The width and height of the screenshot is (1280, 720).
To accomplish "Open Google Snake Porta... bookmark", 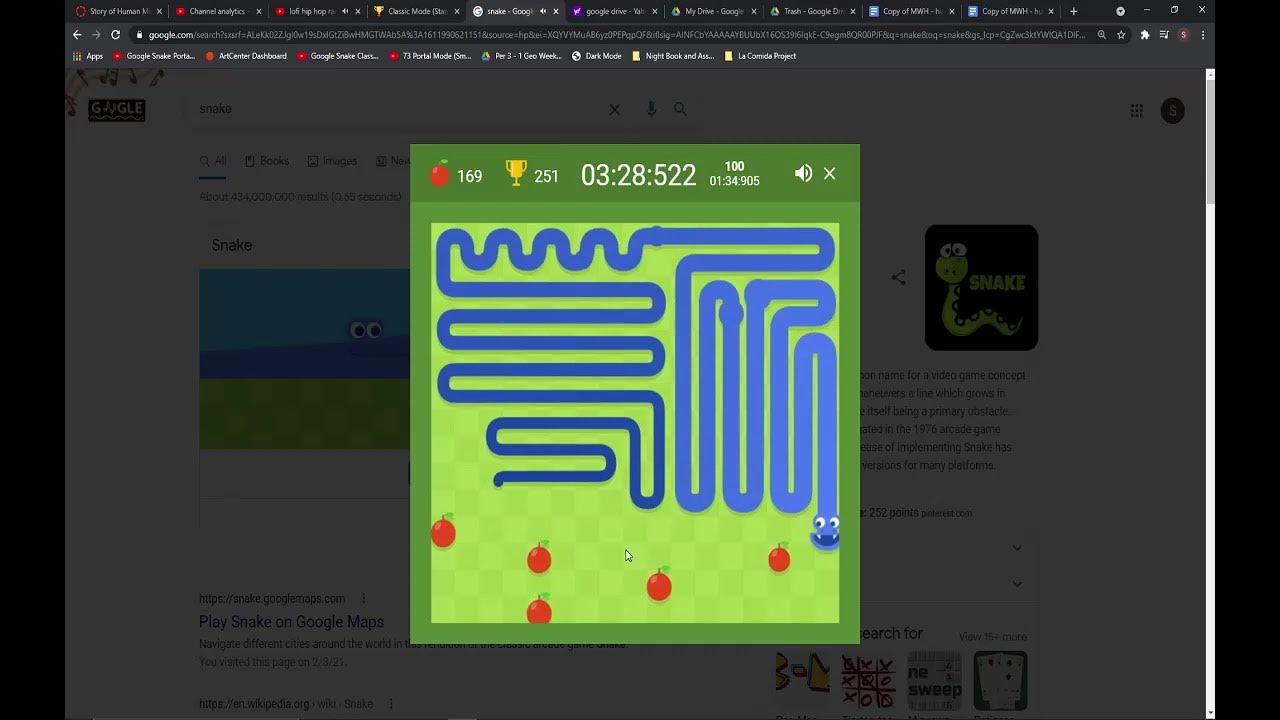I will click(154, 56).
